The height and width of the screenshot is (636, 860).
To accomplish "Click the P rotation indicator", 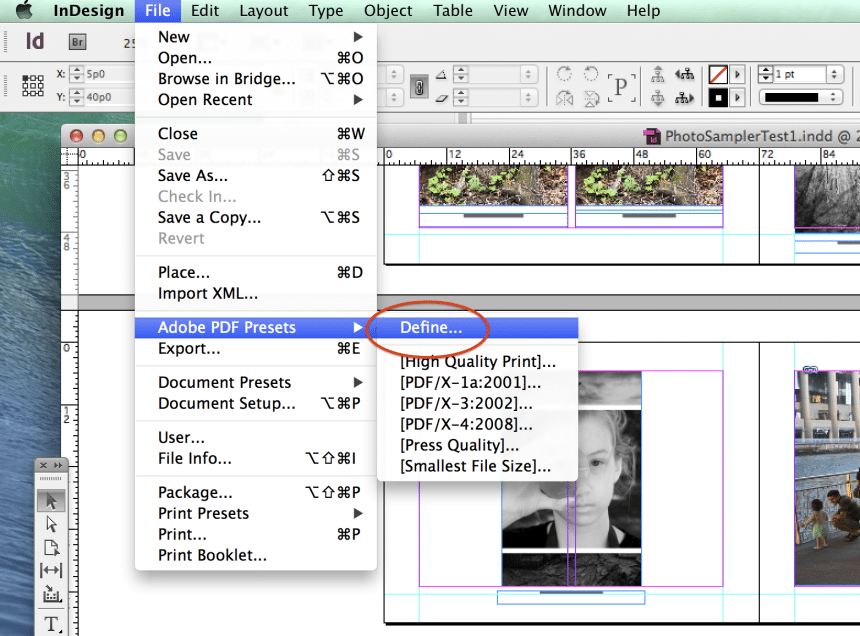I will 621,87.
